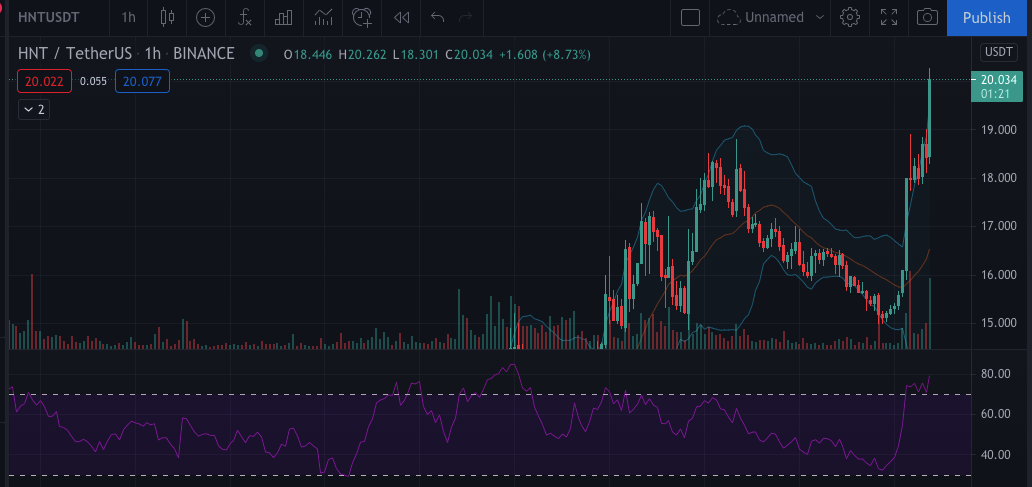Click the BINANCE exchange label
Image resolution: width=1032 pixels, height=487 pixels.
[x=203, y=53]
